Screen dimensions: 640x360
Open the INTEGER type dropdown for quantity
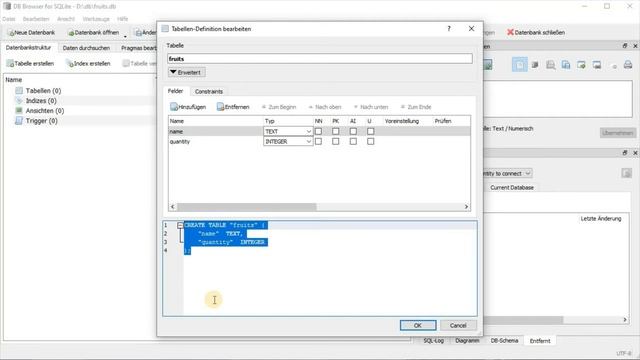click(x=288, y=141)
